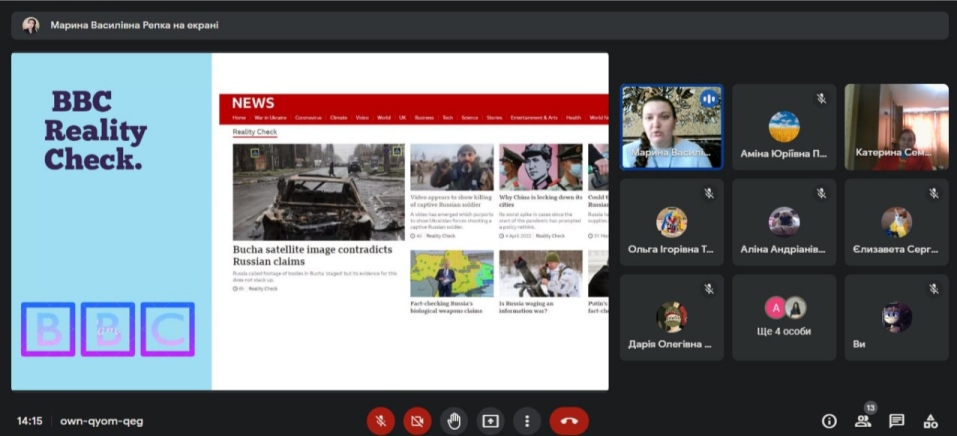Raise hand in the meeting
957x436 pixels.
(x=454, y=421)
